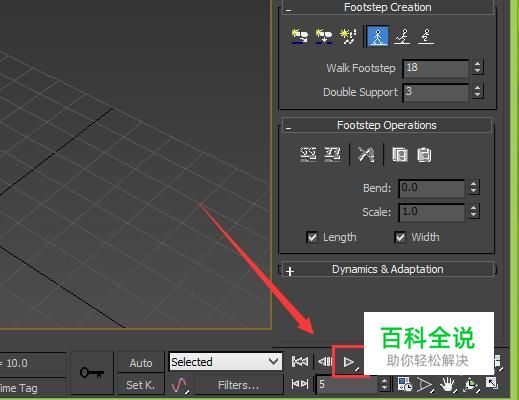Click Maximize Viewport Toggle icon

(x=492, y=383)
